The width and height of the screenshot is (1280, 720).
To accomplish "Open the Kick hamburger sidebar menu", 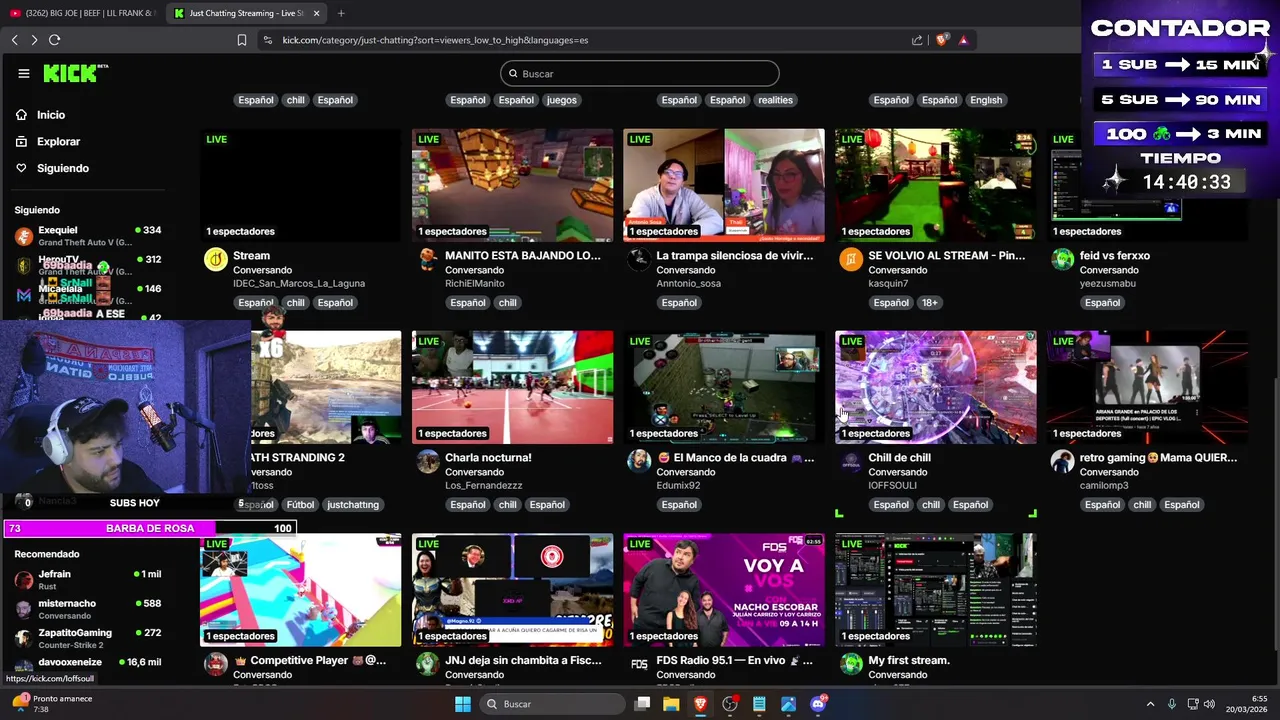I will [x=24, y=73].
